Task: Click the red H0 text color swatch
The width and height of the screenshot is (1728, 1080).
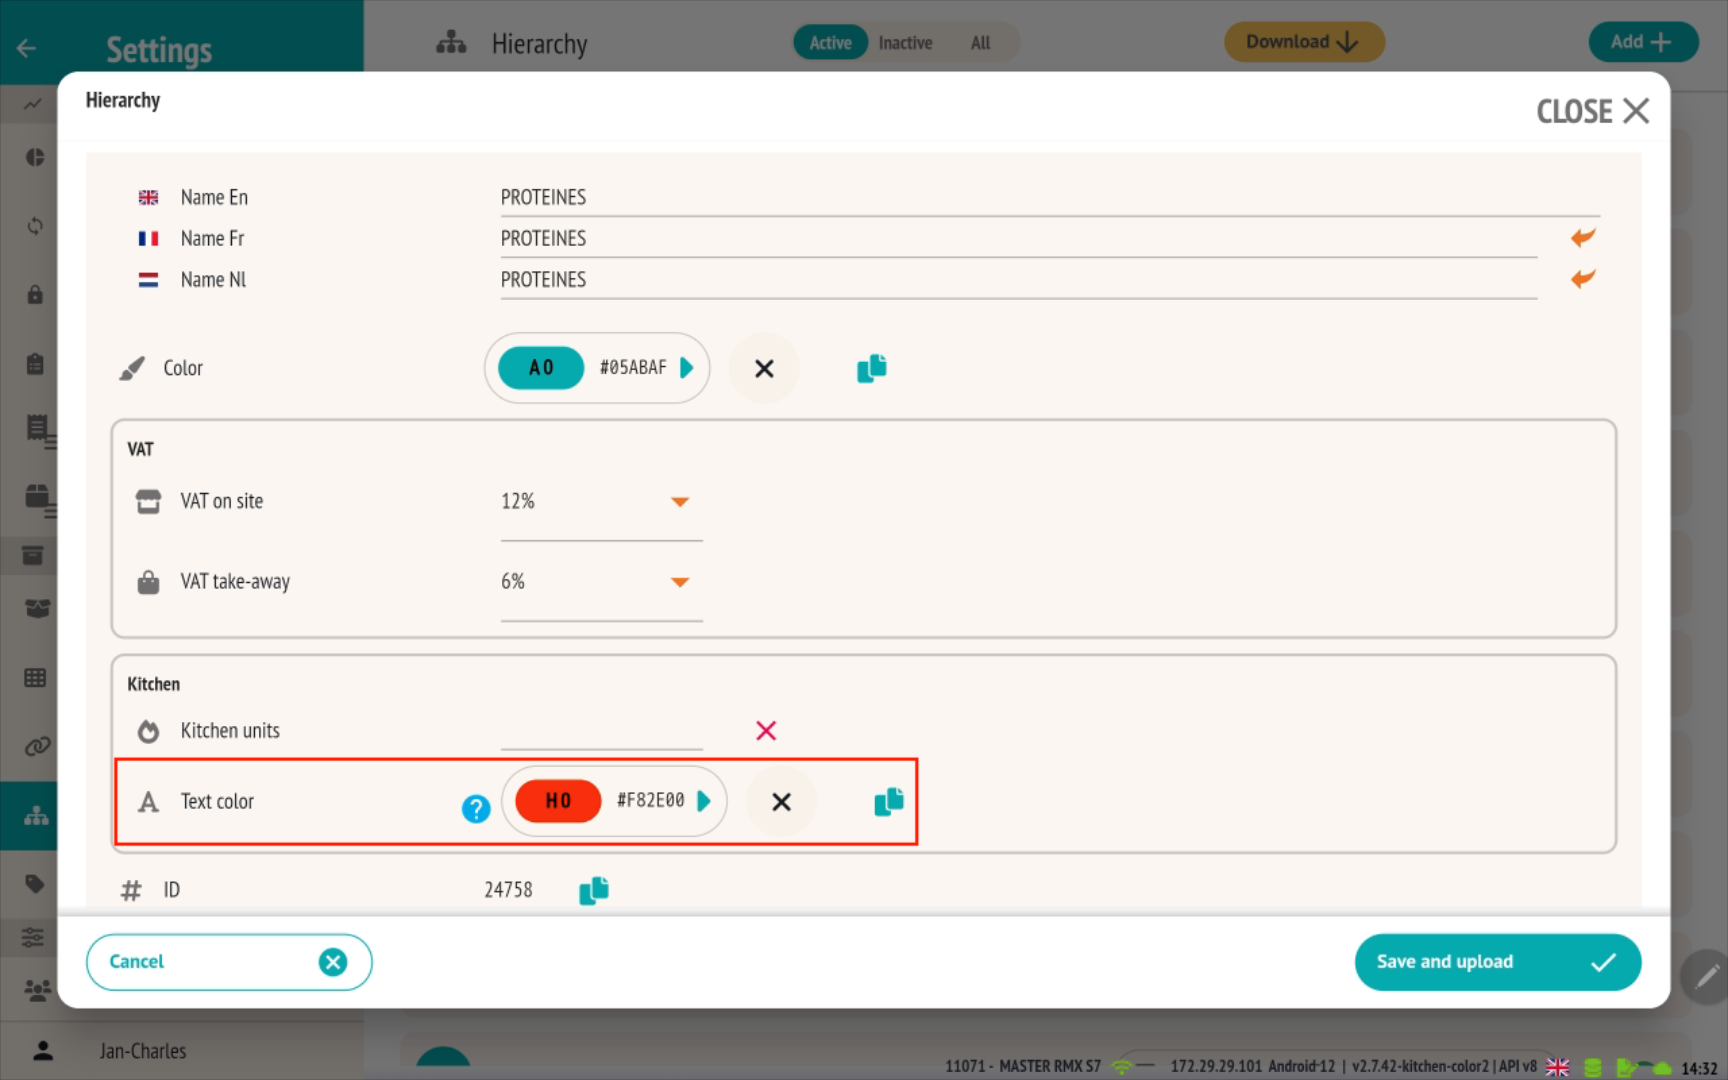Action: 558,801
